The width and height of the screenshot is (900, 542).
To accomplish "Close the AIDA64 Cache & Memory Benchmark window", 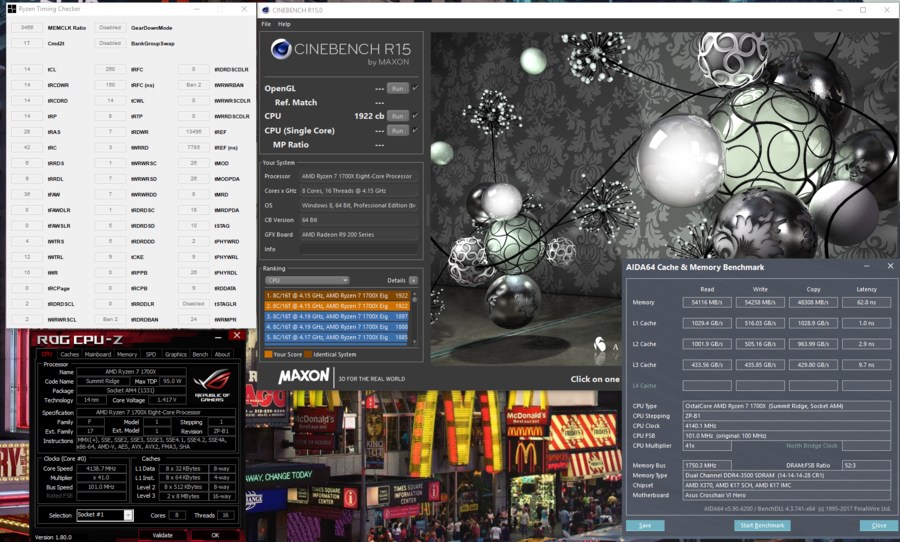I will (x=890, y=266).
